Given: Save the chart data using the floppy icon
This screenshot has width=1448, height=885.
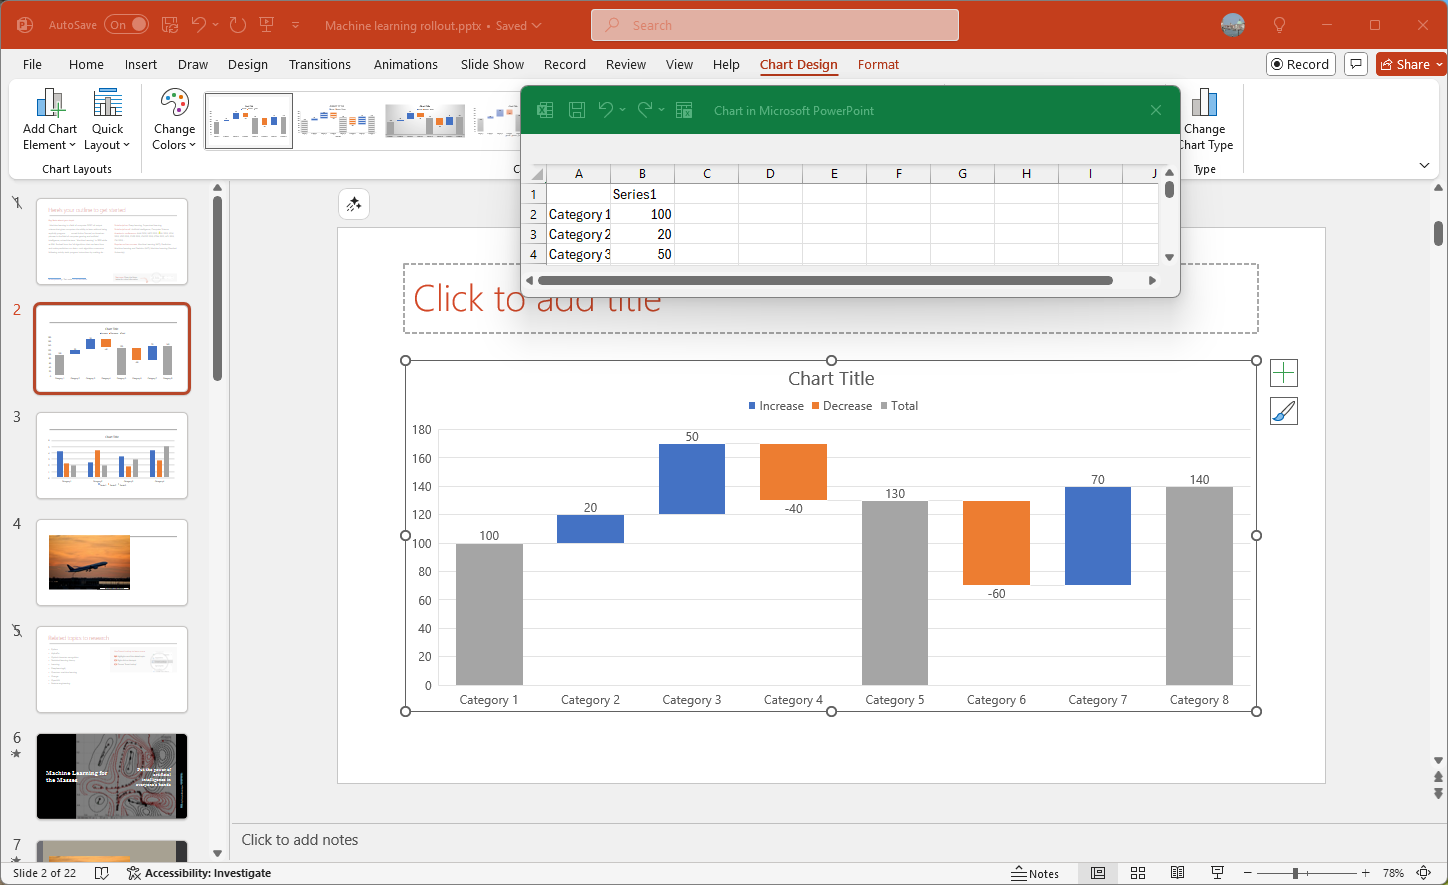Looking at the screenshot, I should point(577,110).
